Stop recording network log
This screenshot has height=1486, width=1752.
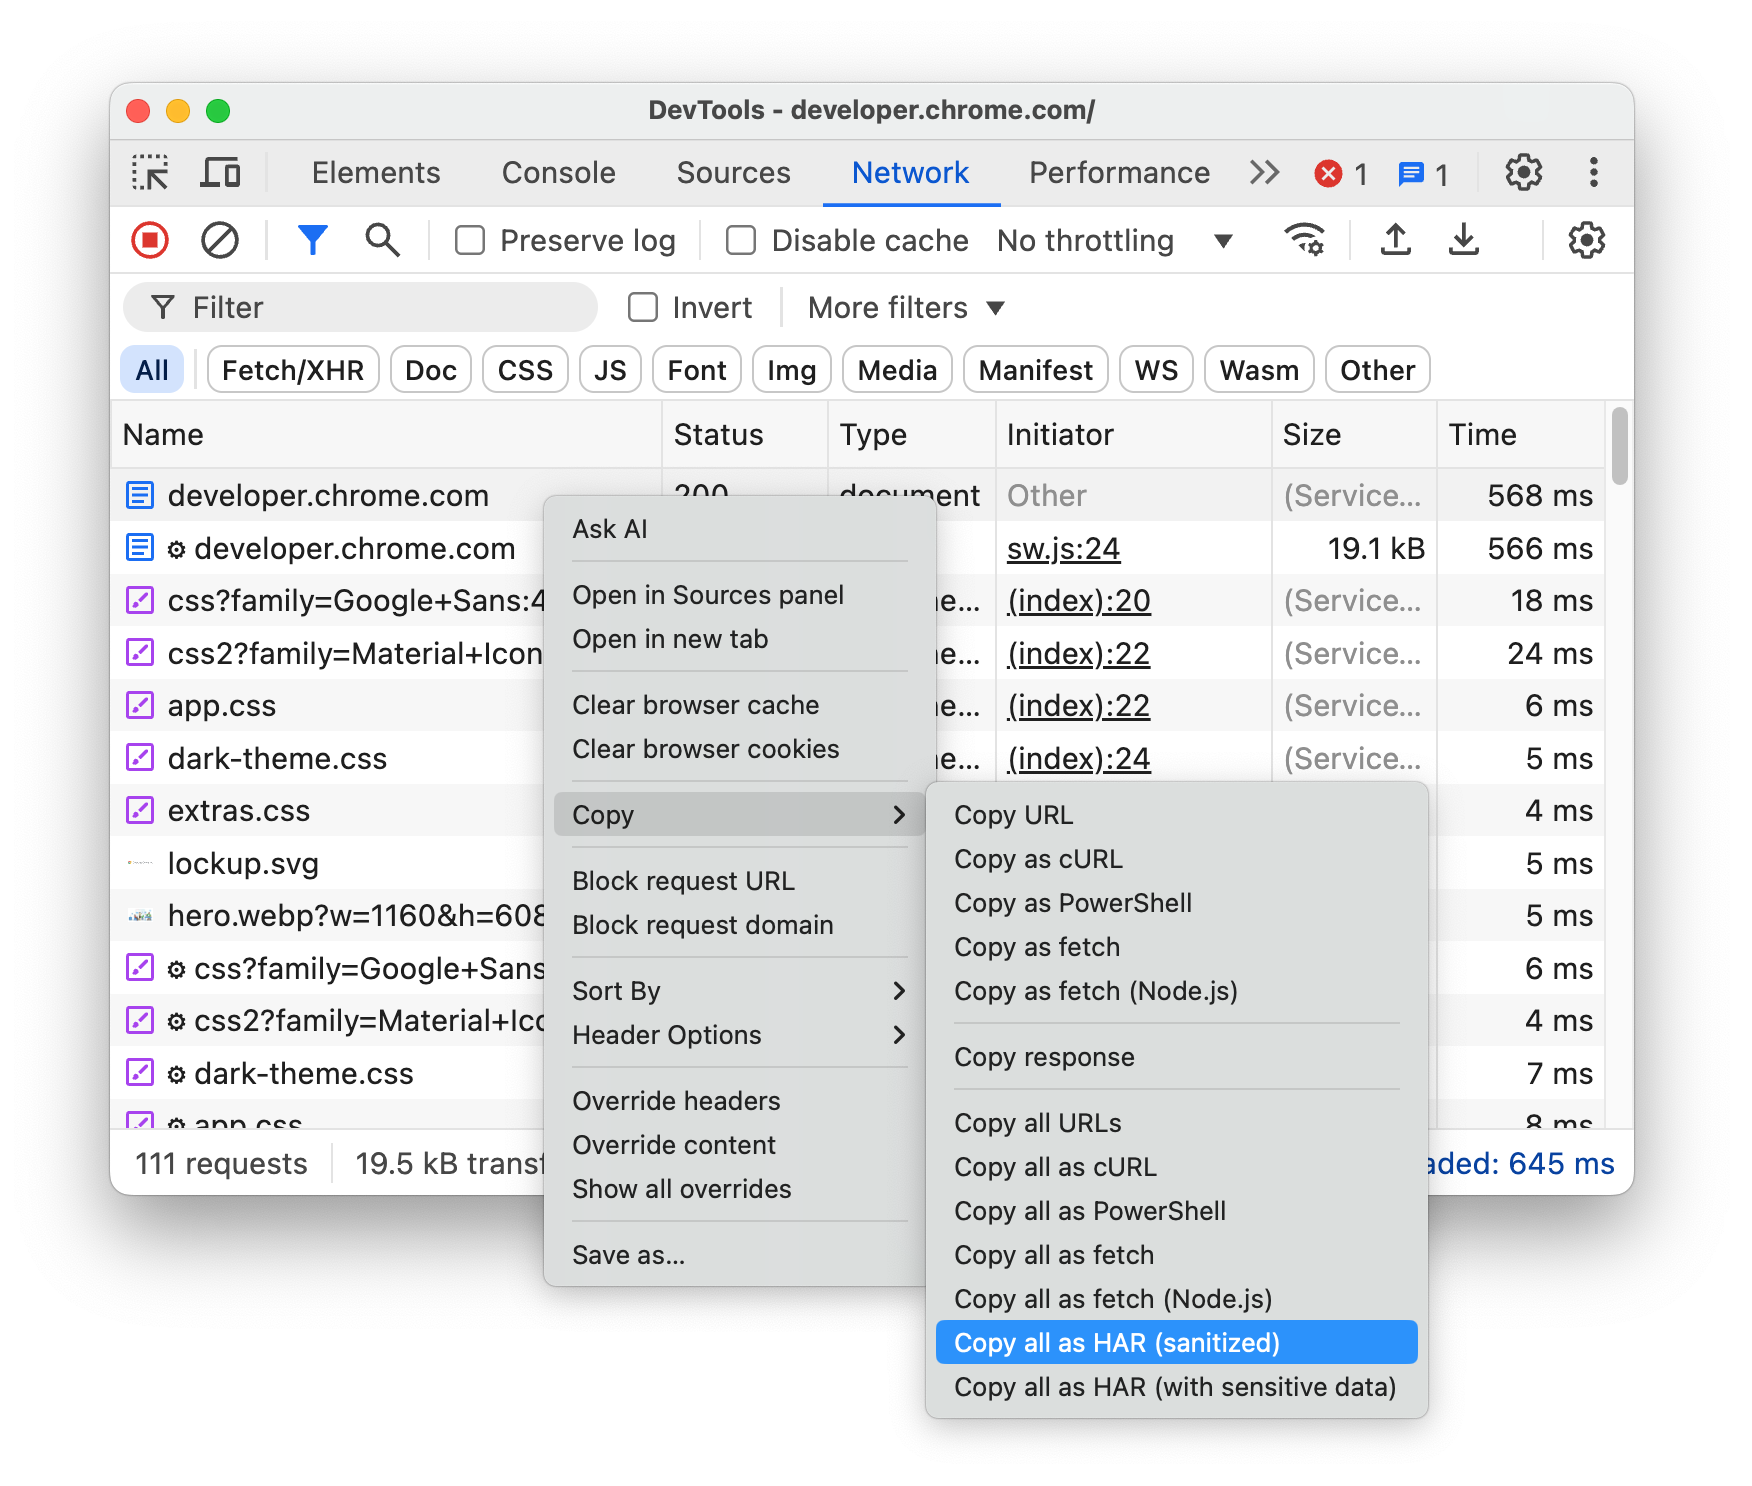150,240
